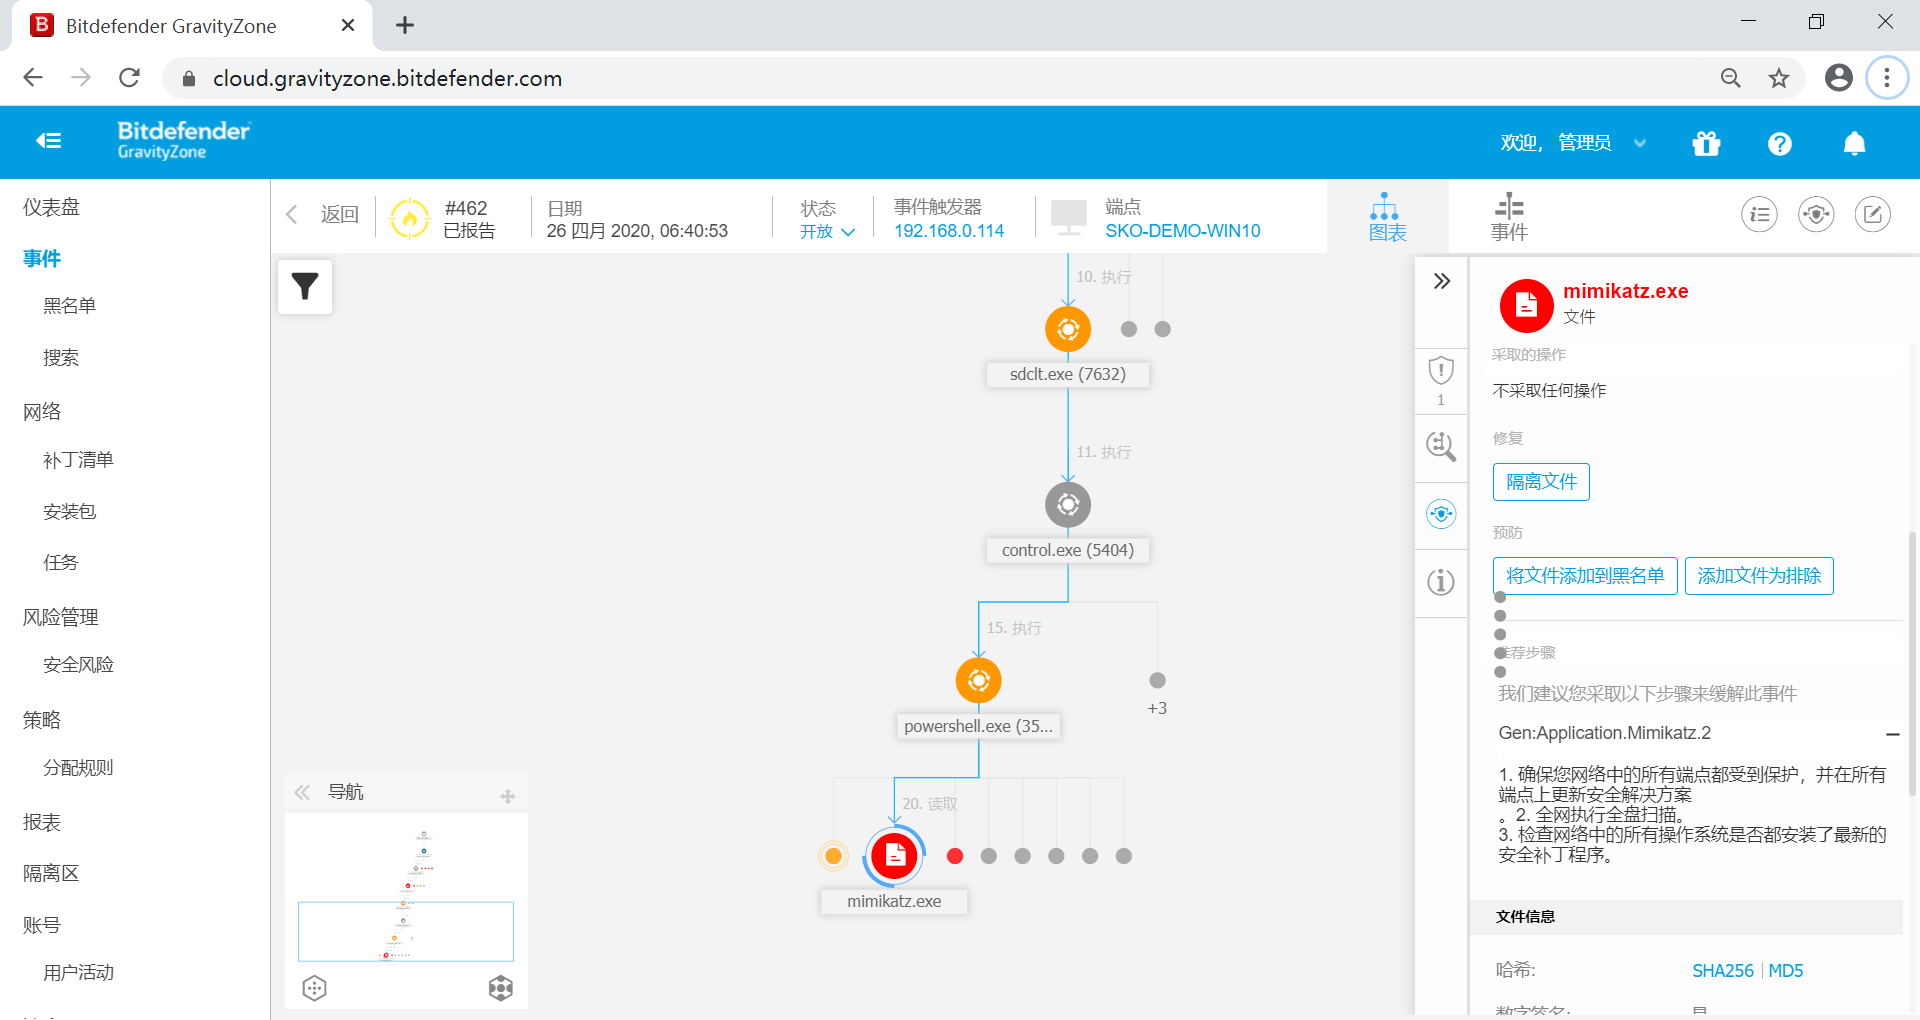
Task: Open 隔离区 in the sidebar
Action: pyautogui.click(x=51, y=873)
